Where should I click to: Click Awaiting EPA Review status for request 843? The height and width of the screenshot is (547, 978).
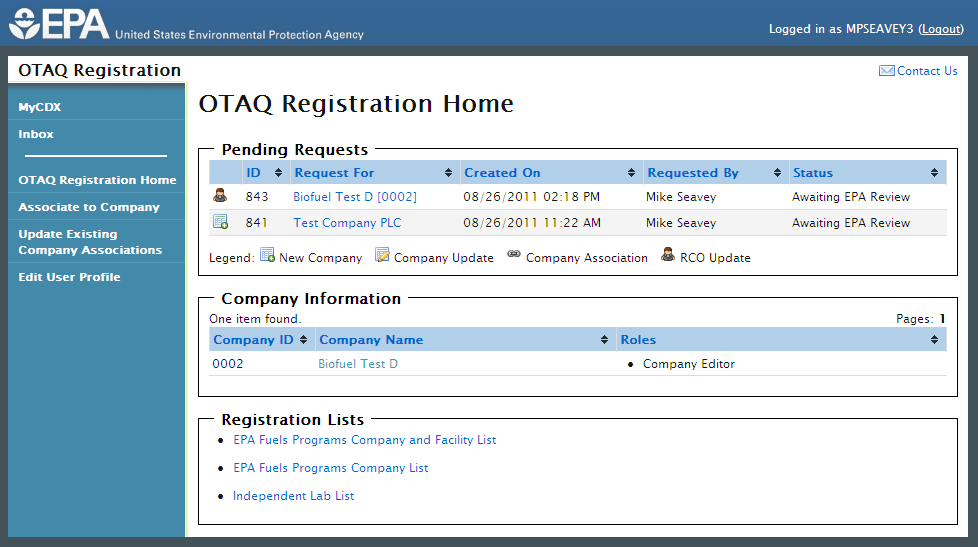coord(851,196)
